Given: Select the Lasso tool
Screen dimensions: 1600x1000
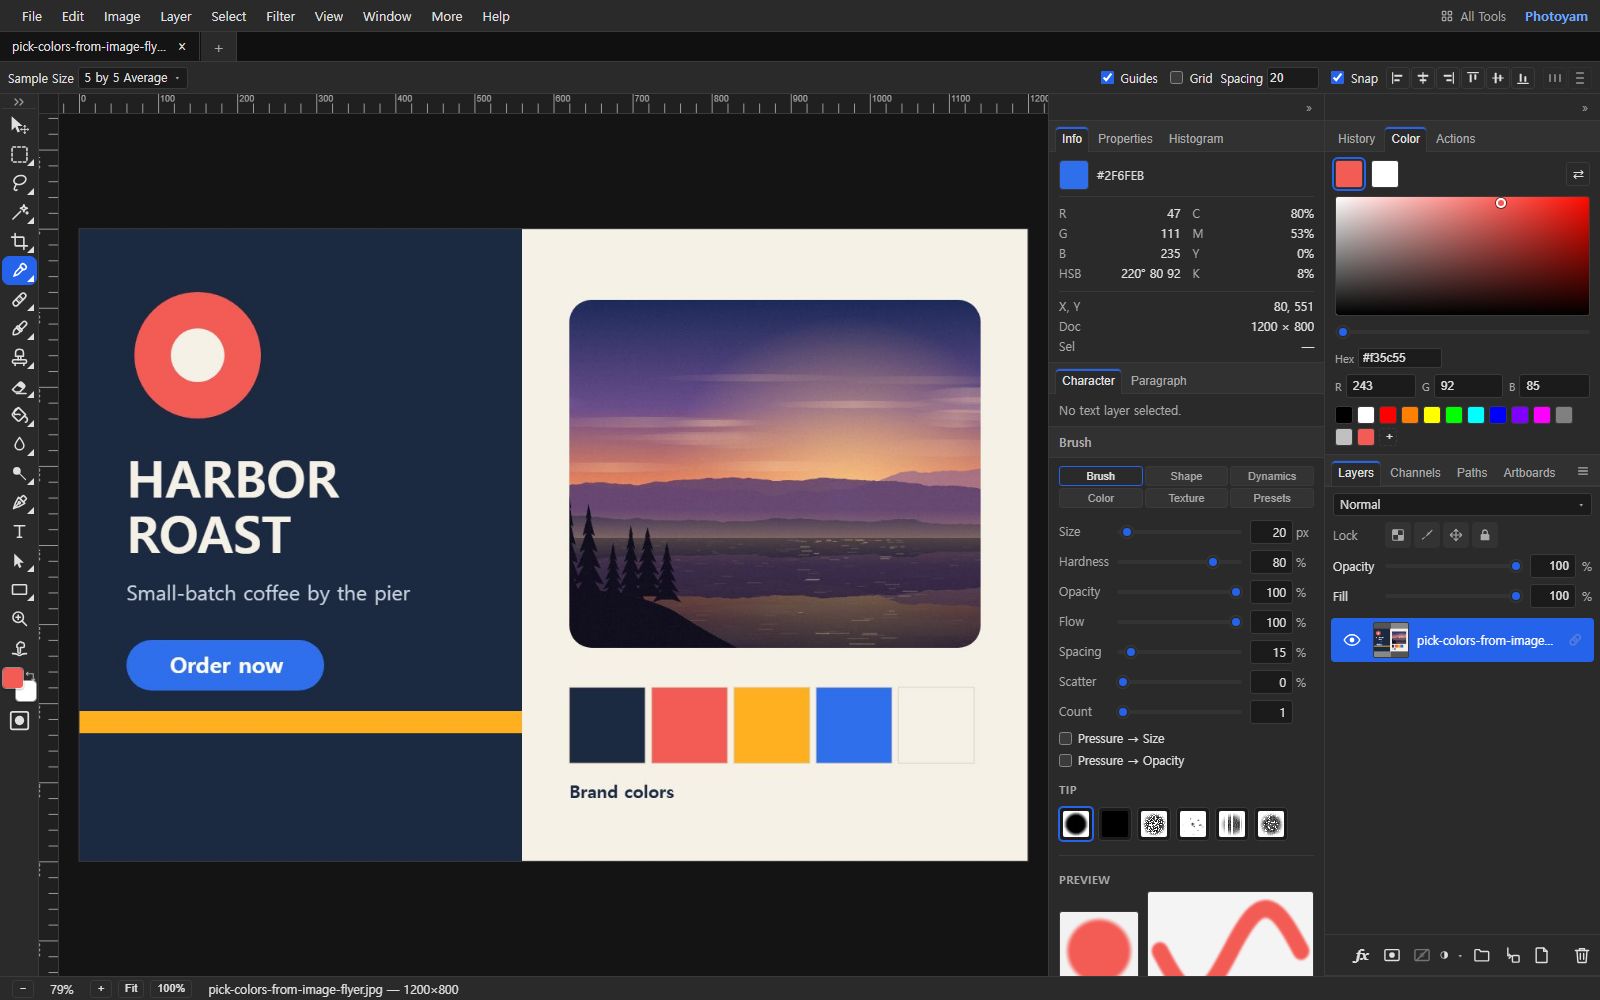Looking at the screenshot, I should pyautogui.click(x=19, y=183).
